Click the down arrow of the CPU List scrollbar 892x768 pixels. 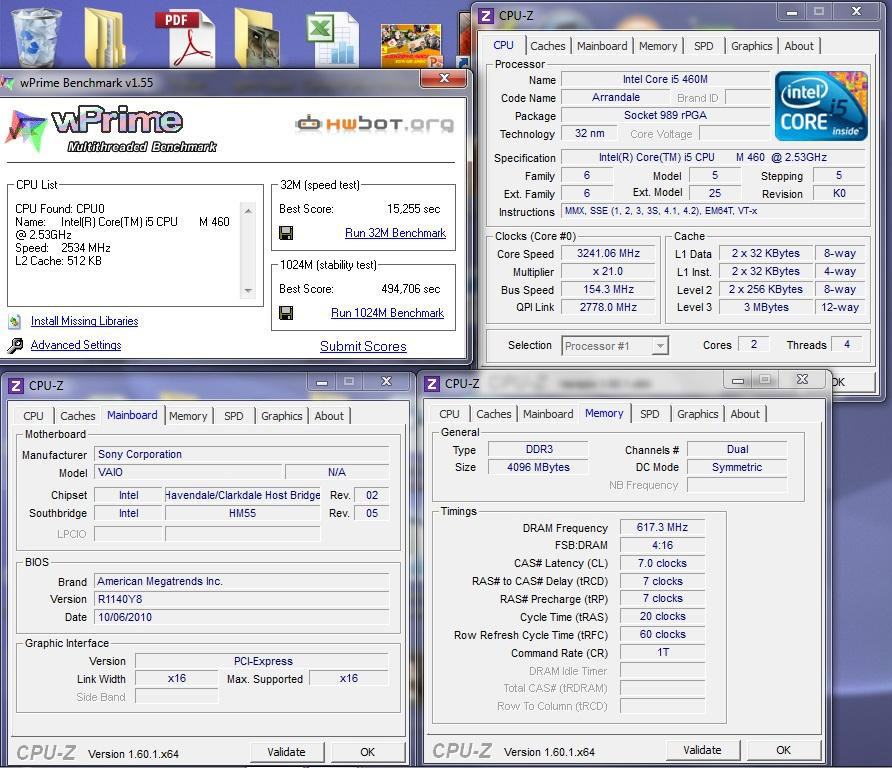coord(249,291)
